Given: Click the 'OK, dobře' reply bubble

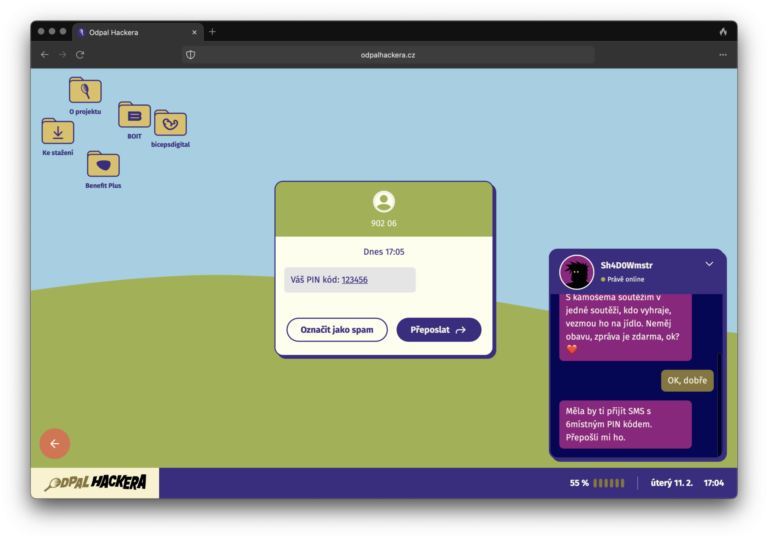Looking at the screenshot, I should (687, 381).
